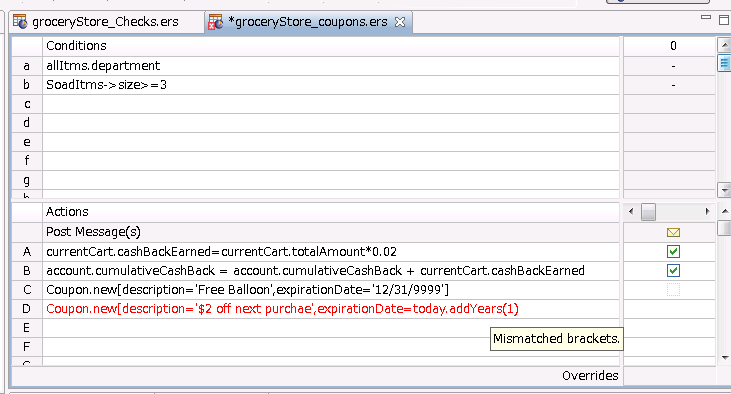This screenshot has width=731, height=394.
Task: Click empty condition row d cell
Action: point(331,123)
